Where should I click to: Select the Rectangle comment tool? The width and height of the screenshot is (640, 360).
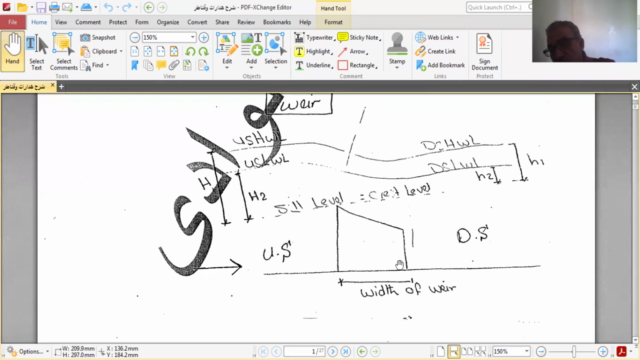tap(358, 65)
